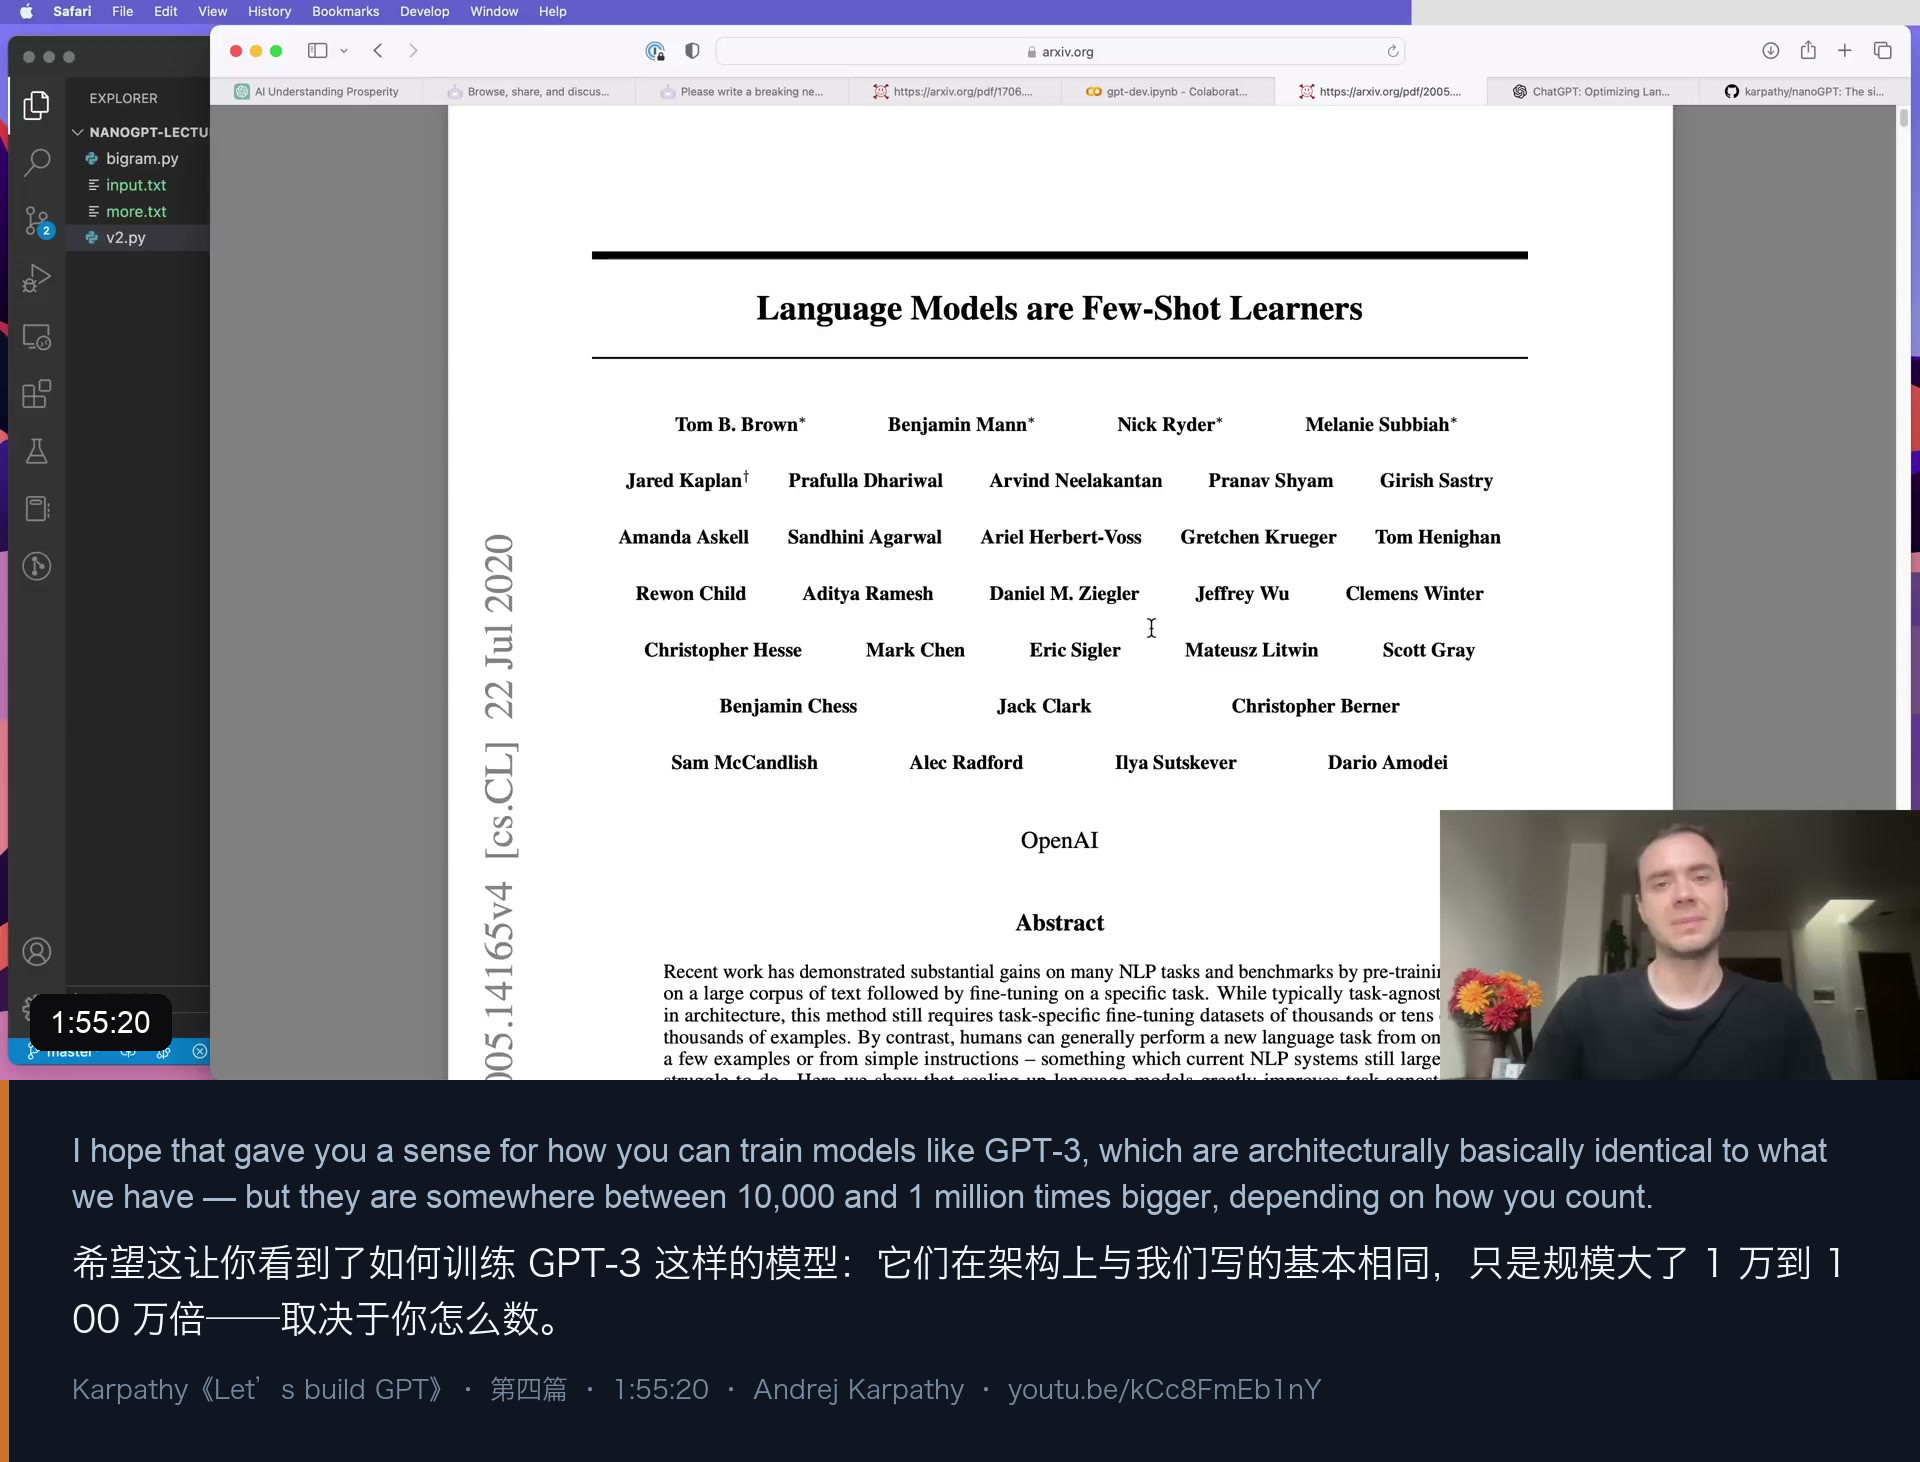
Task: Open the Safari share menu
Action: coord(1808,50)
